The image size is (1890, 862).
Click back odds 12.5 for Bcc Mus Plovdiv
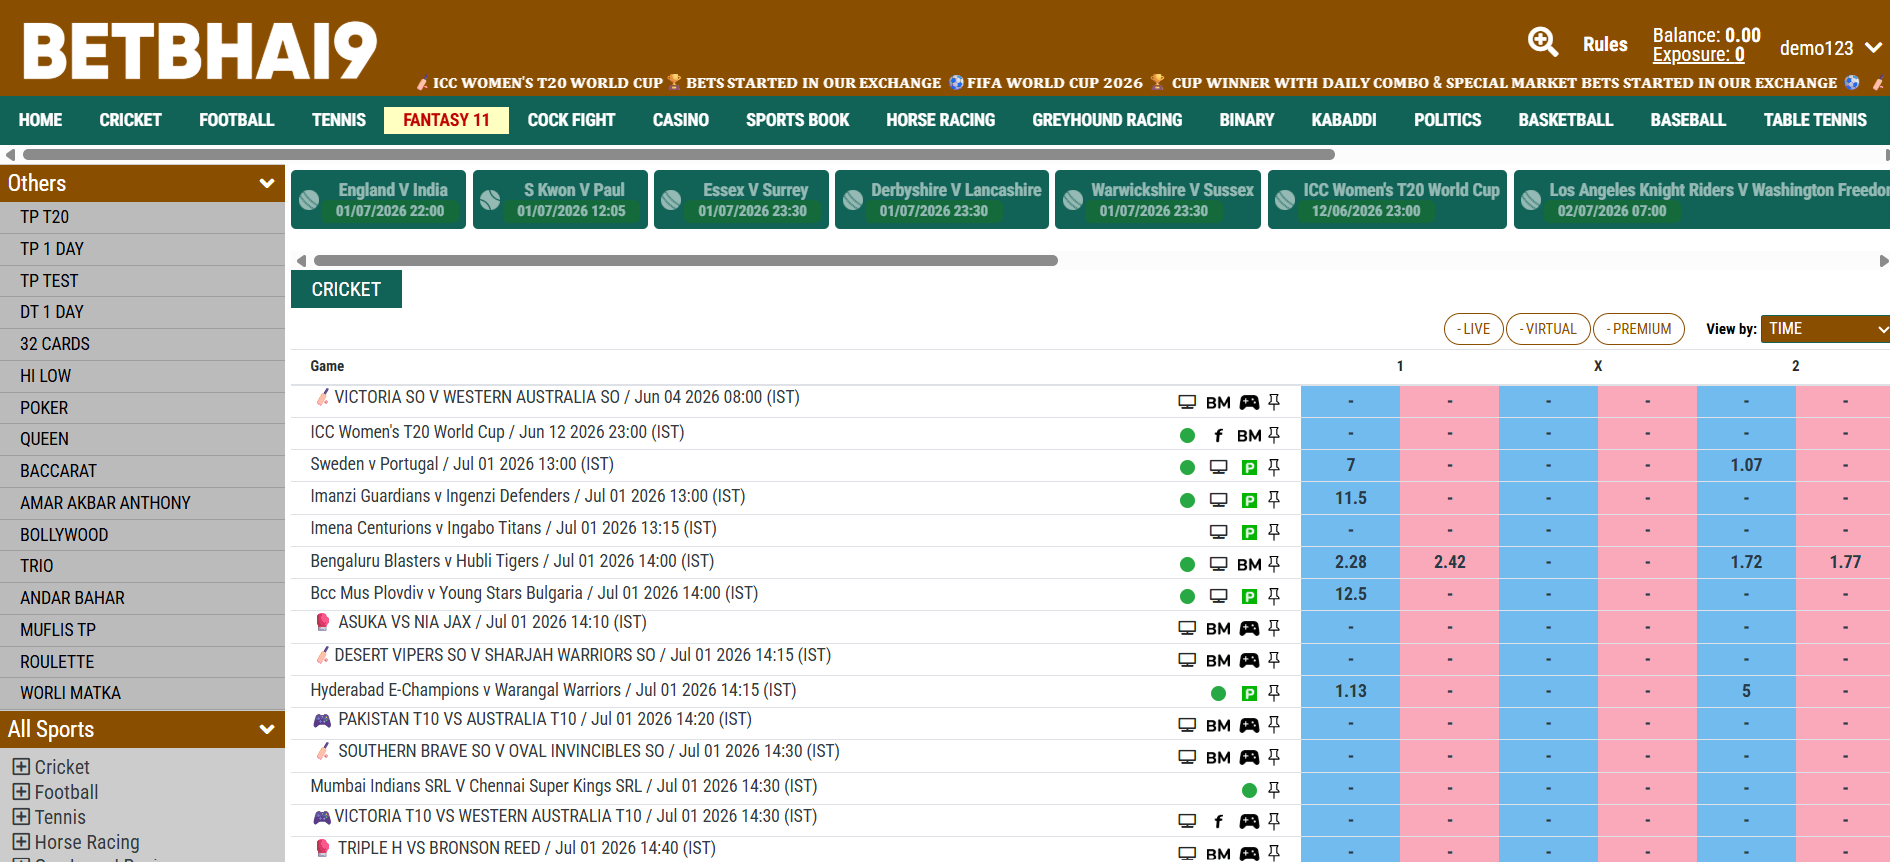(1350, 594)
